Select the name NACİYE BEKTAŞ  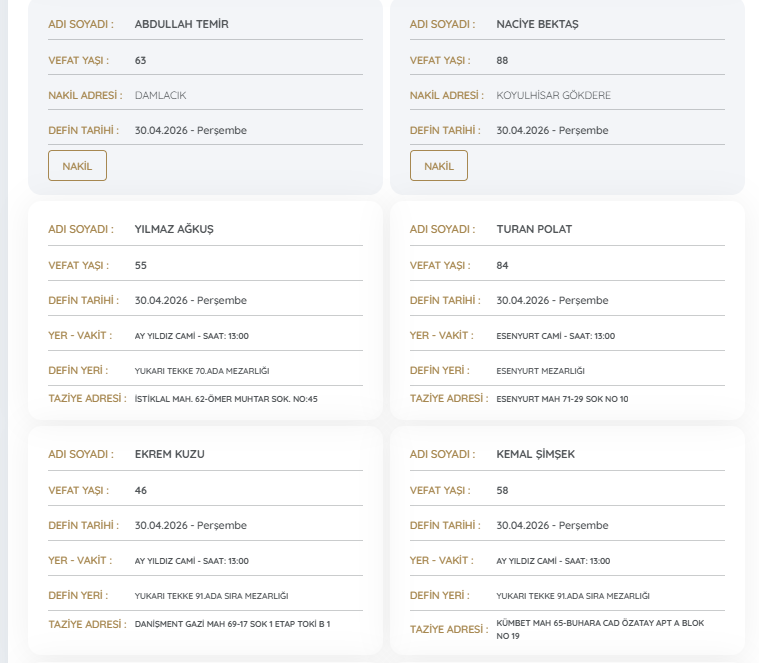[537, 23]
